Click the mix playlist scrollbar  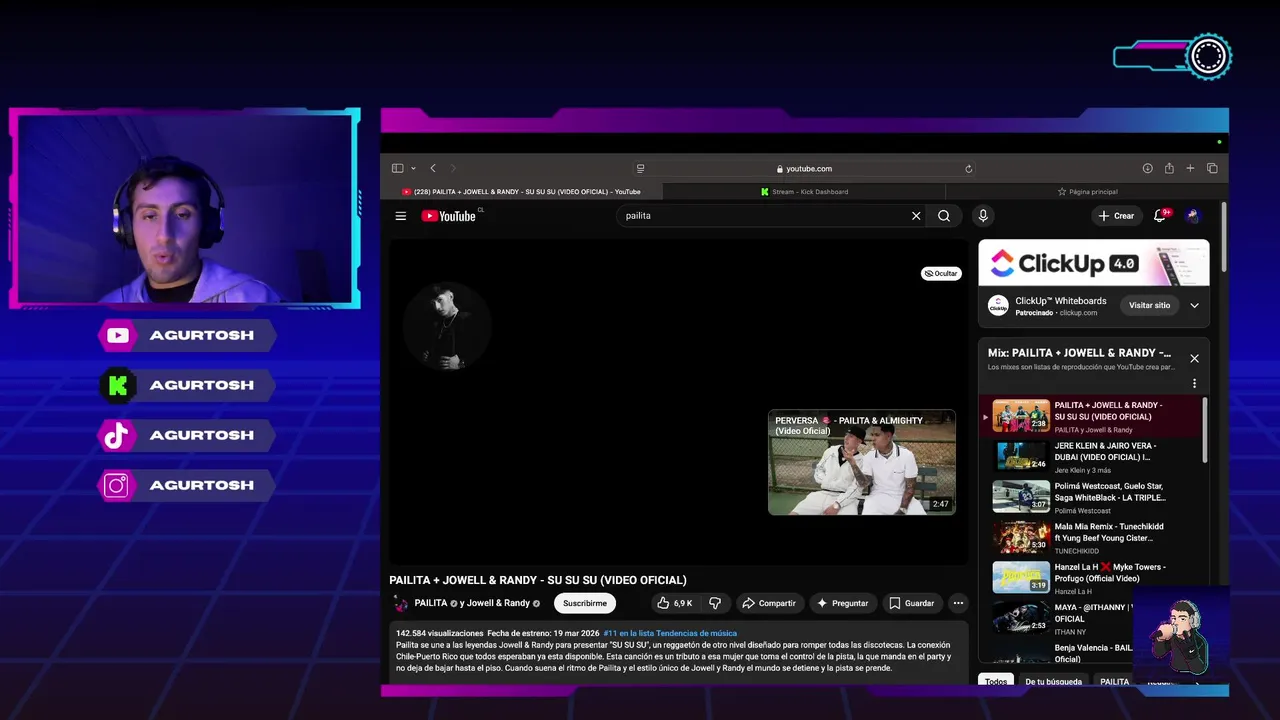coord(1204,430)
